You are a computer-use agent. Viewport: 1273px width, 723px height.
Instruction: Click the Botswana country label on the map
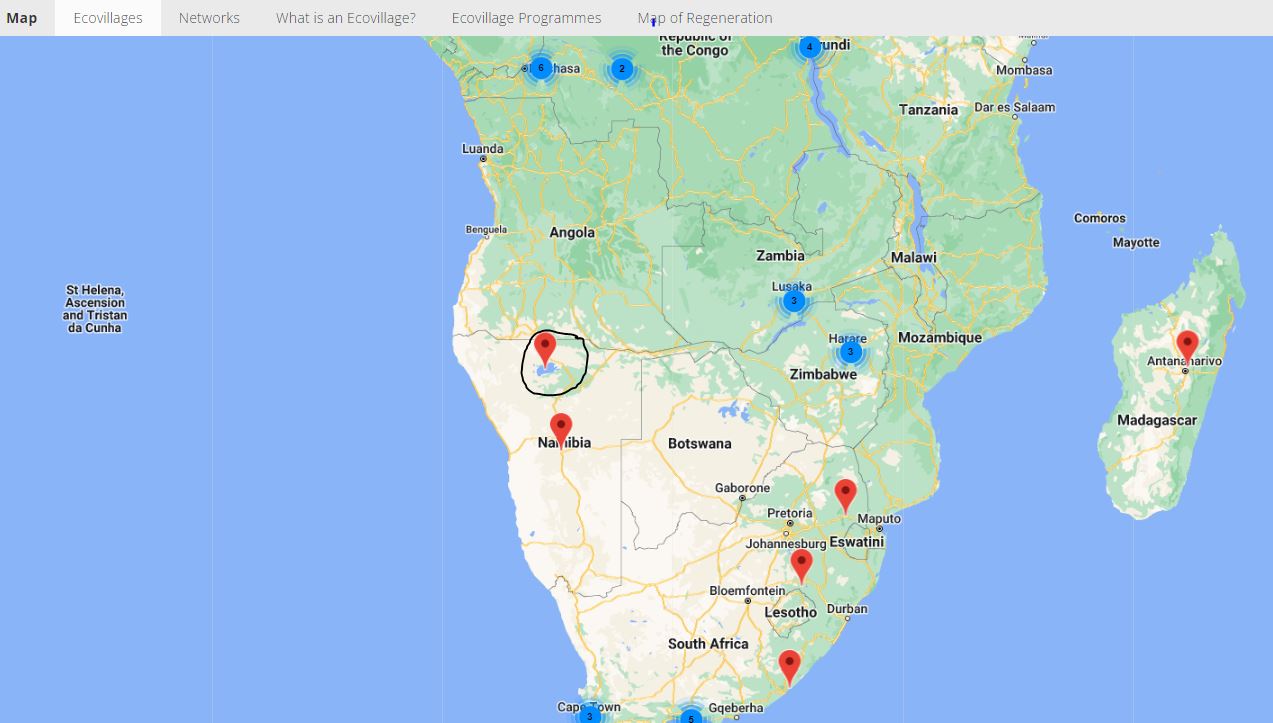pyautogui.click(x=700, y=443)
